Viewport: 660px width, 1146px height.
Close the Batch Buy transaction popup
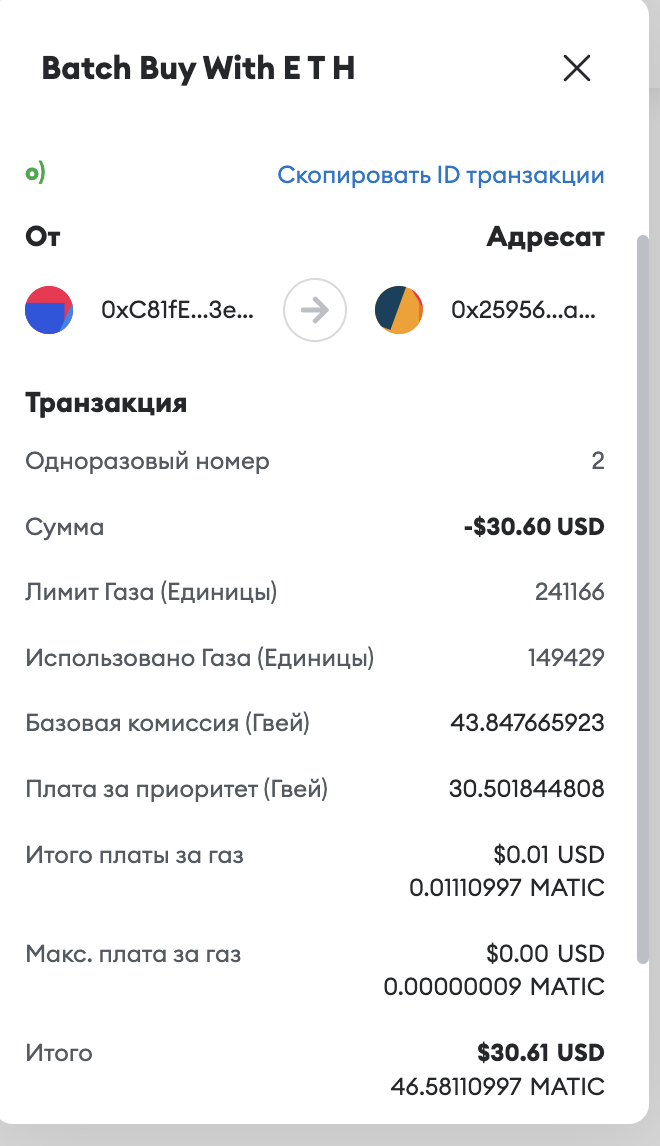click(577, 69)
